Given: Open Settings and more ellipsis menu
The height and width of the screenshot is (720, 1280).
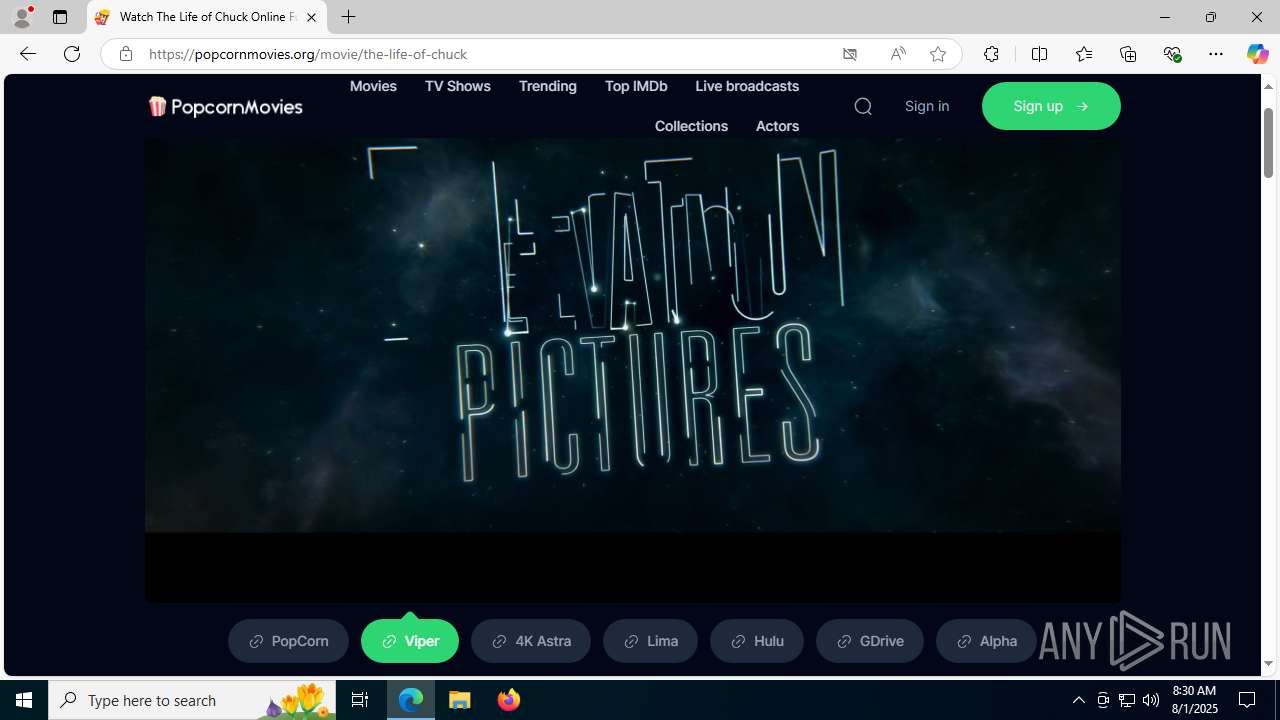Looking at the screenshot, I should pos(1216,54).
